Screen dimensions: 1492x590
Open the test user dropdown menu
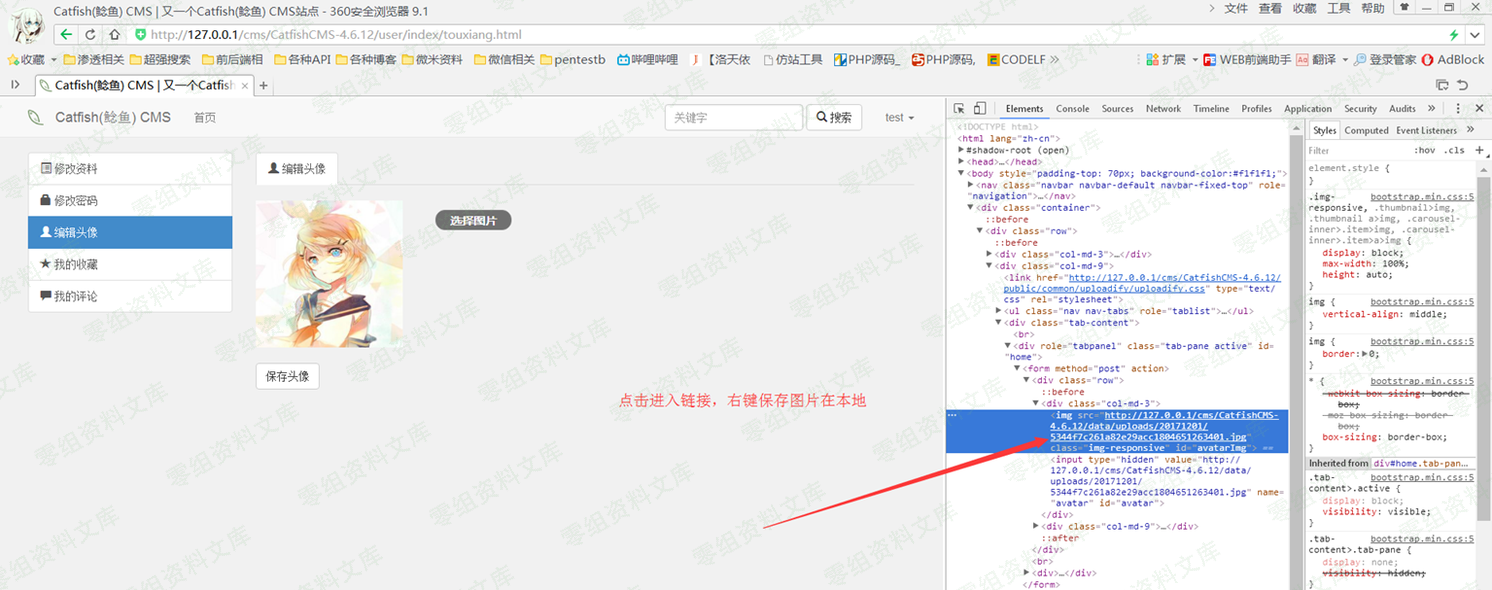click(x=900, y=118)
